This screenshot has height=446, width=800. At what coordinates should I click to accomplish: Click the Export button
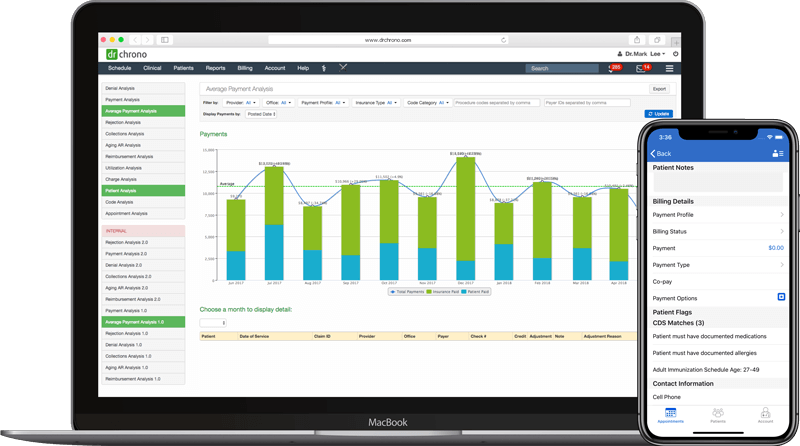pyautogui.click(x=659, y=89)
